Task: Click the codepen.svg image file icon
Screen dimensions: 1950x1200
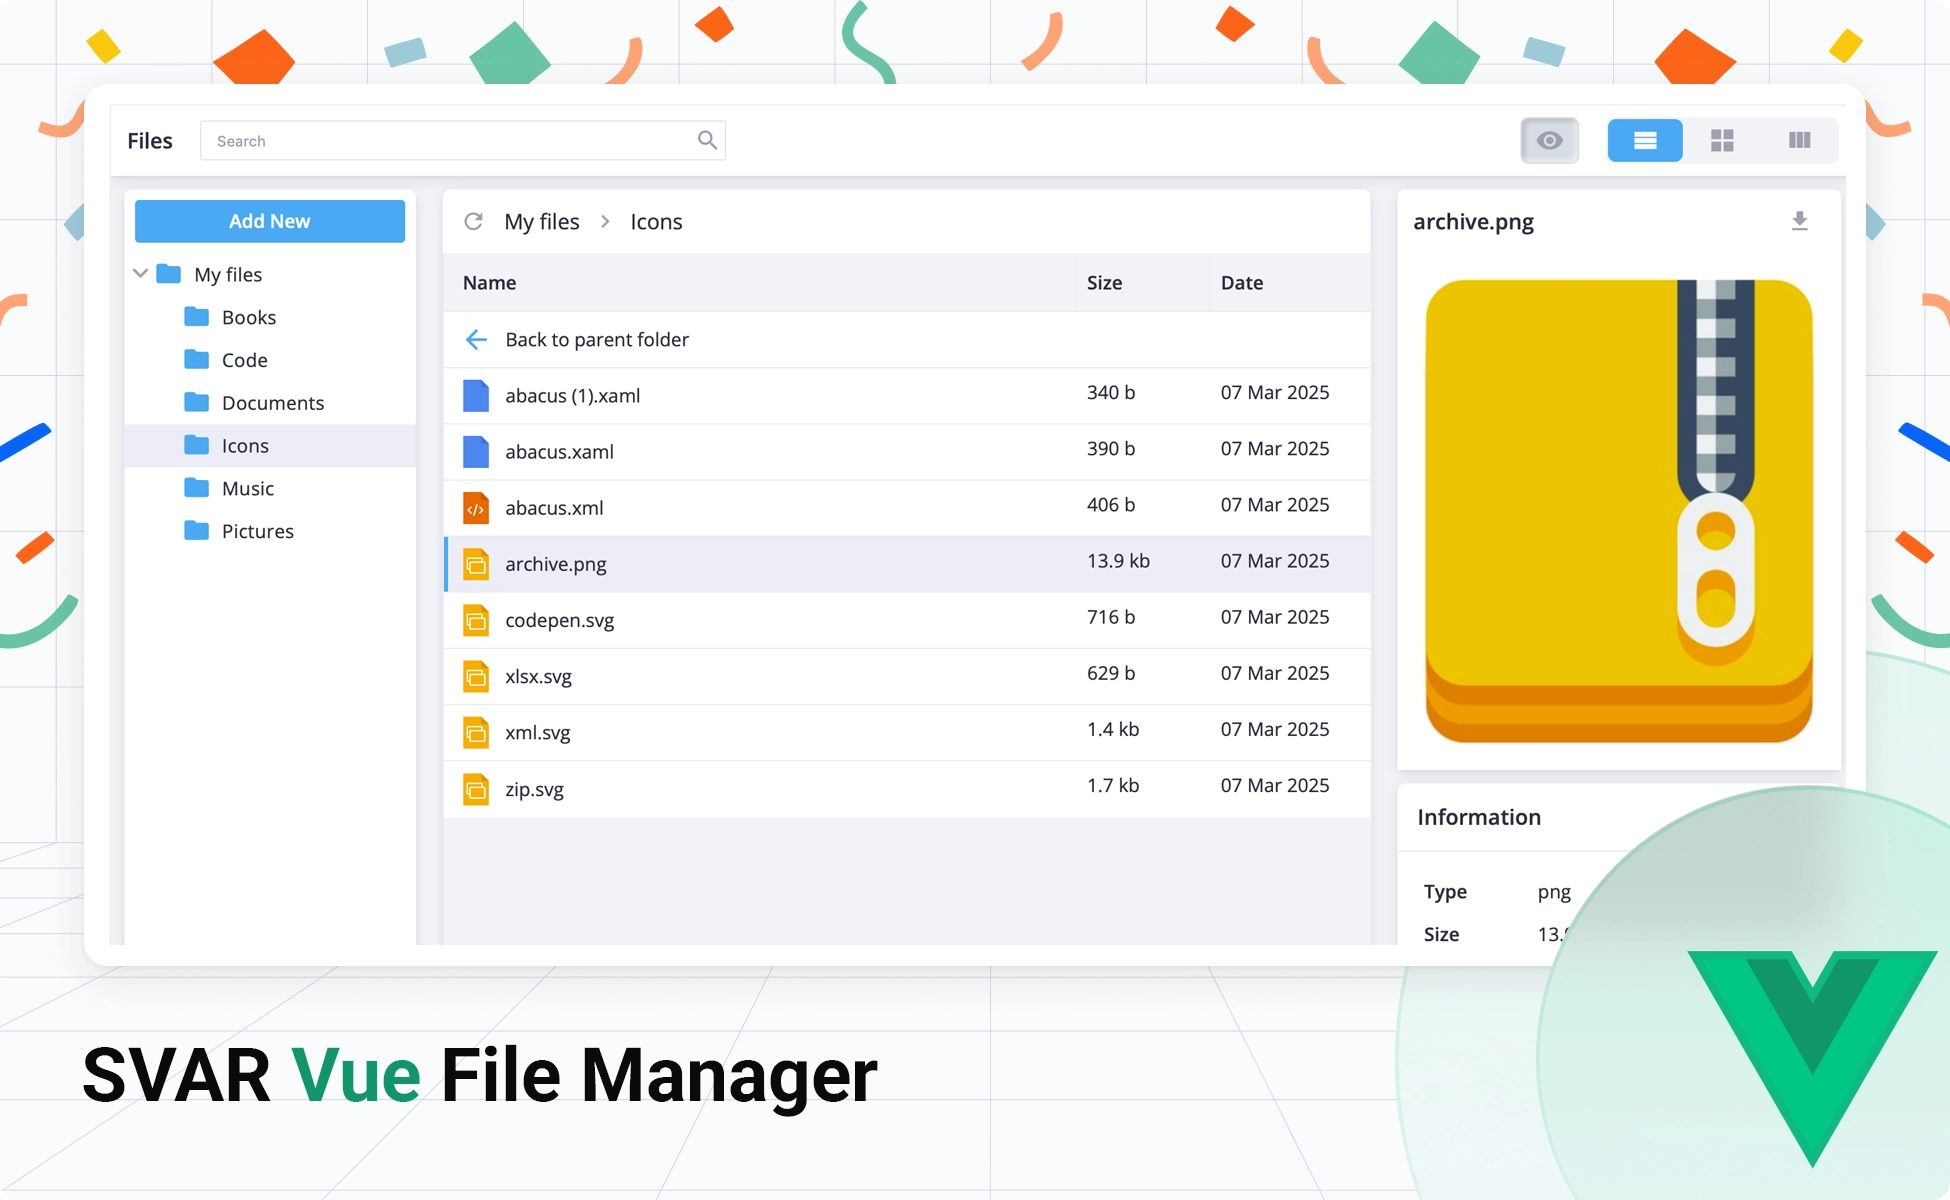Action: point(476,620)
